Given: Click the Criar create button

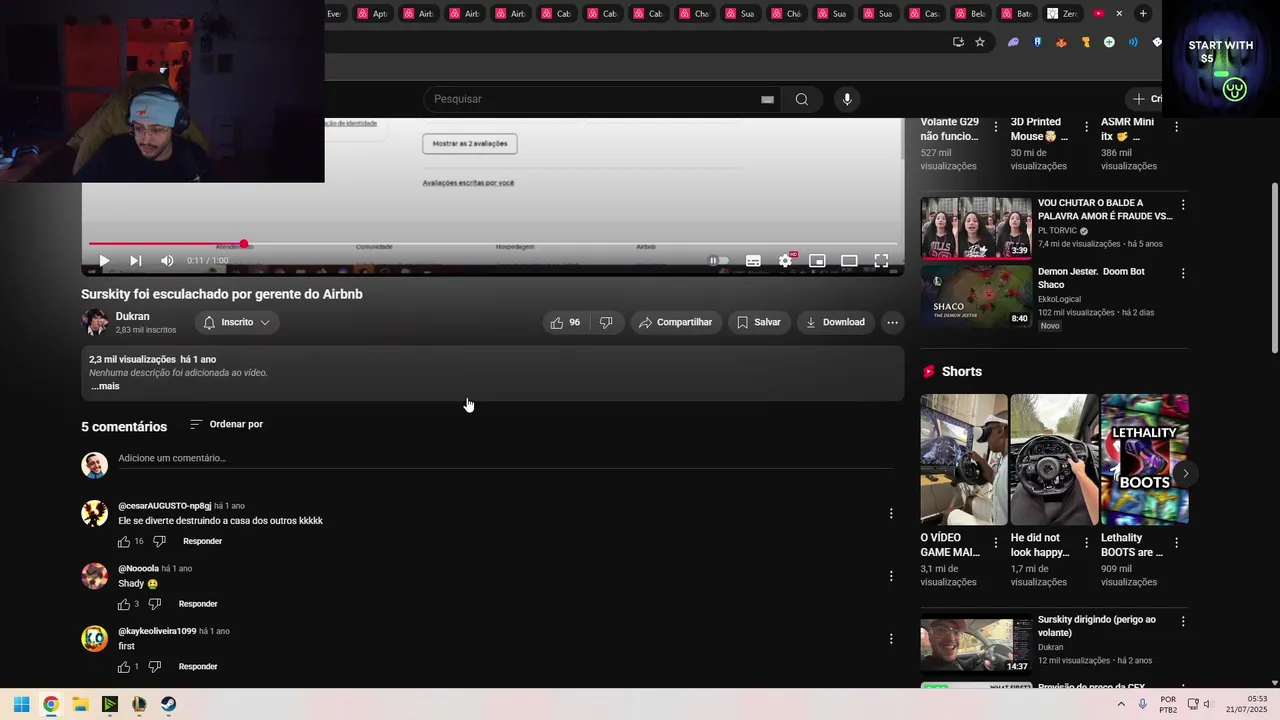Looking at the screenshot, I should [1145, 99].
